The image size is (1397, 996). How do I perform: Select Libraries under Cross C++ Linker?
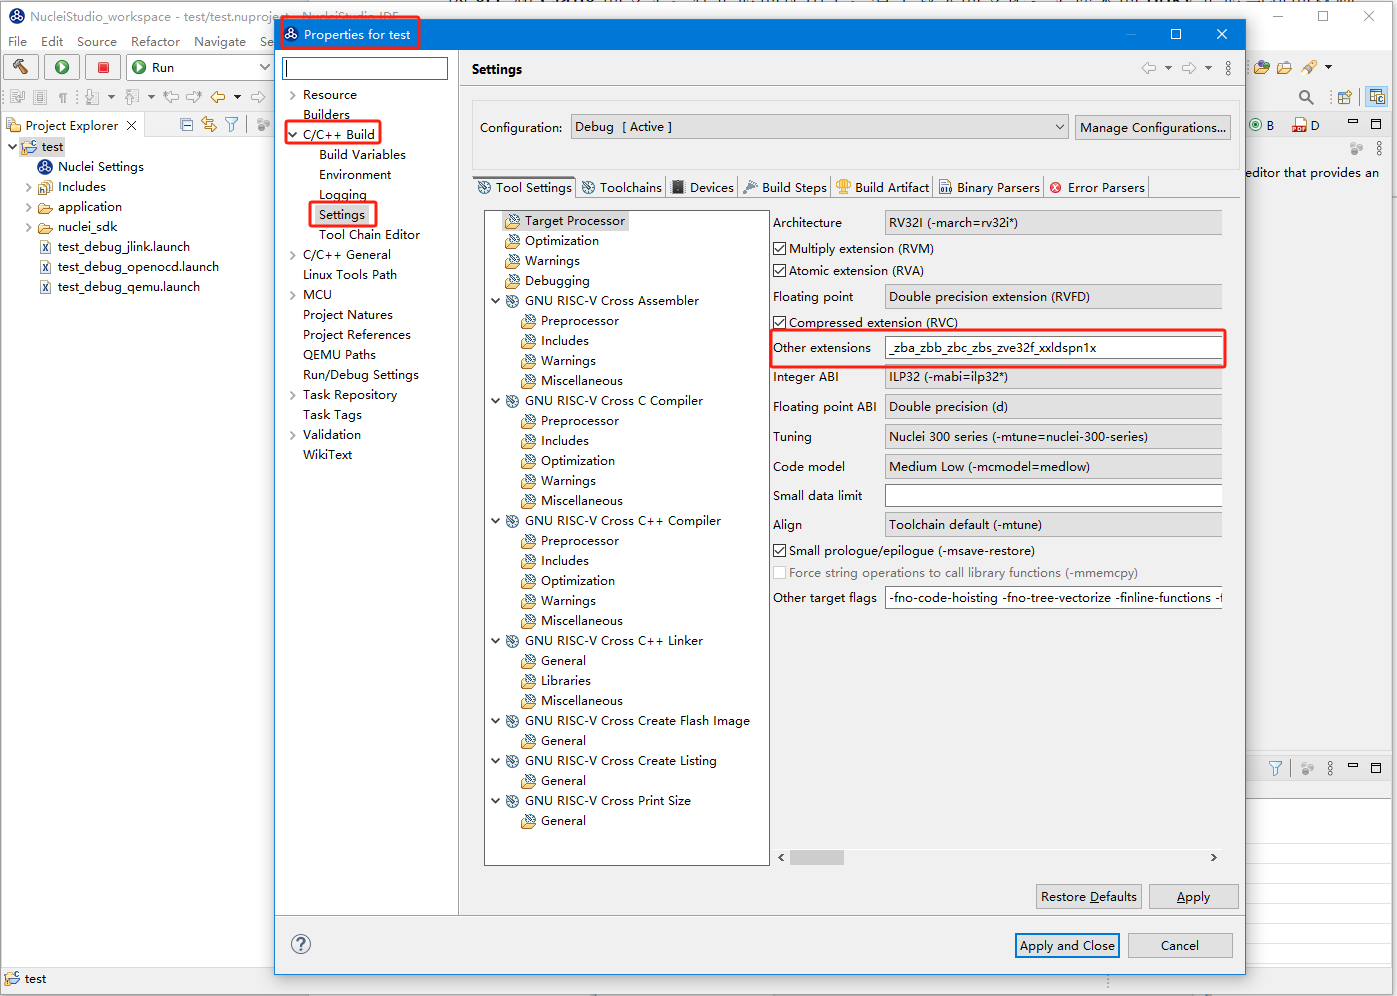pyautogui.click(x=565, y=681)
